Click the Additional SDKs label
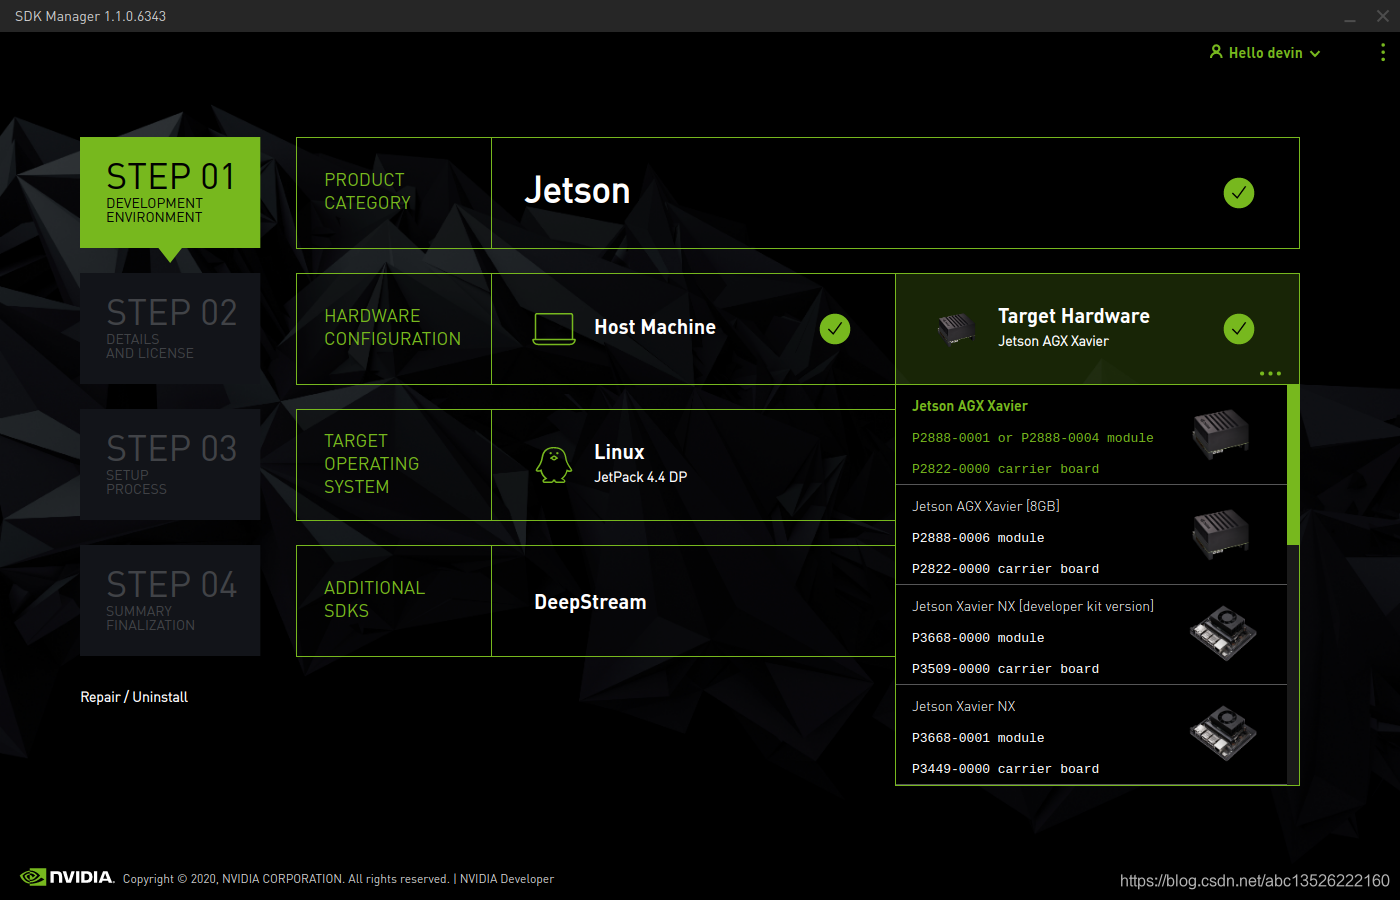The image size is (1400, 900). (x=374, y=599)
